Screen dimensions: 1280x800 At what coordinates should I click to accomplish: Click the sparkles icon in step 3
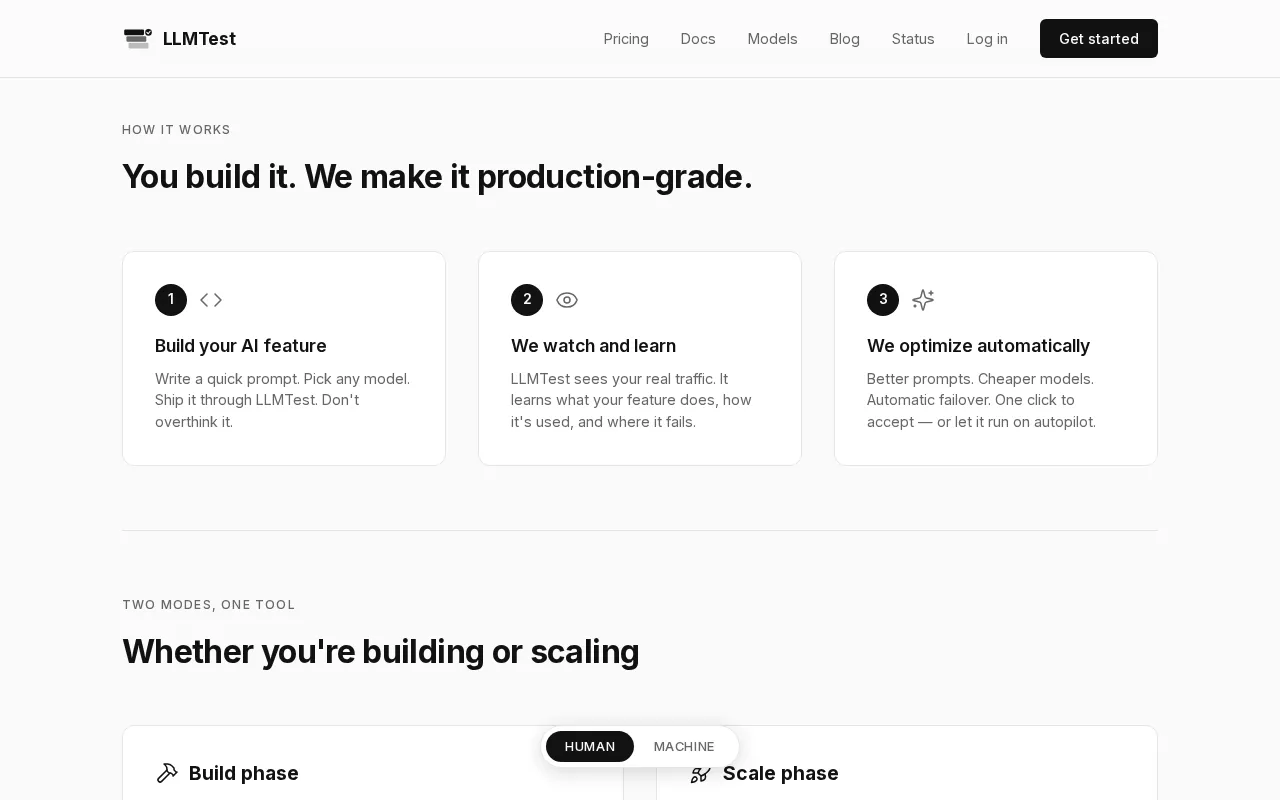click(923, 300)
